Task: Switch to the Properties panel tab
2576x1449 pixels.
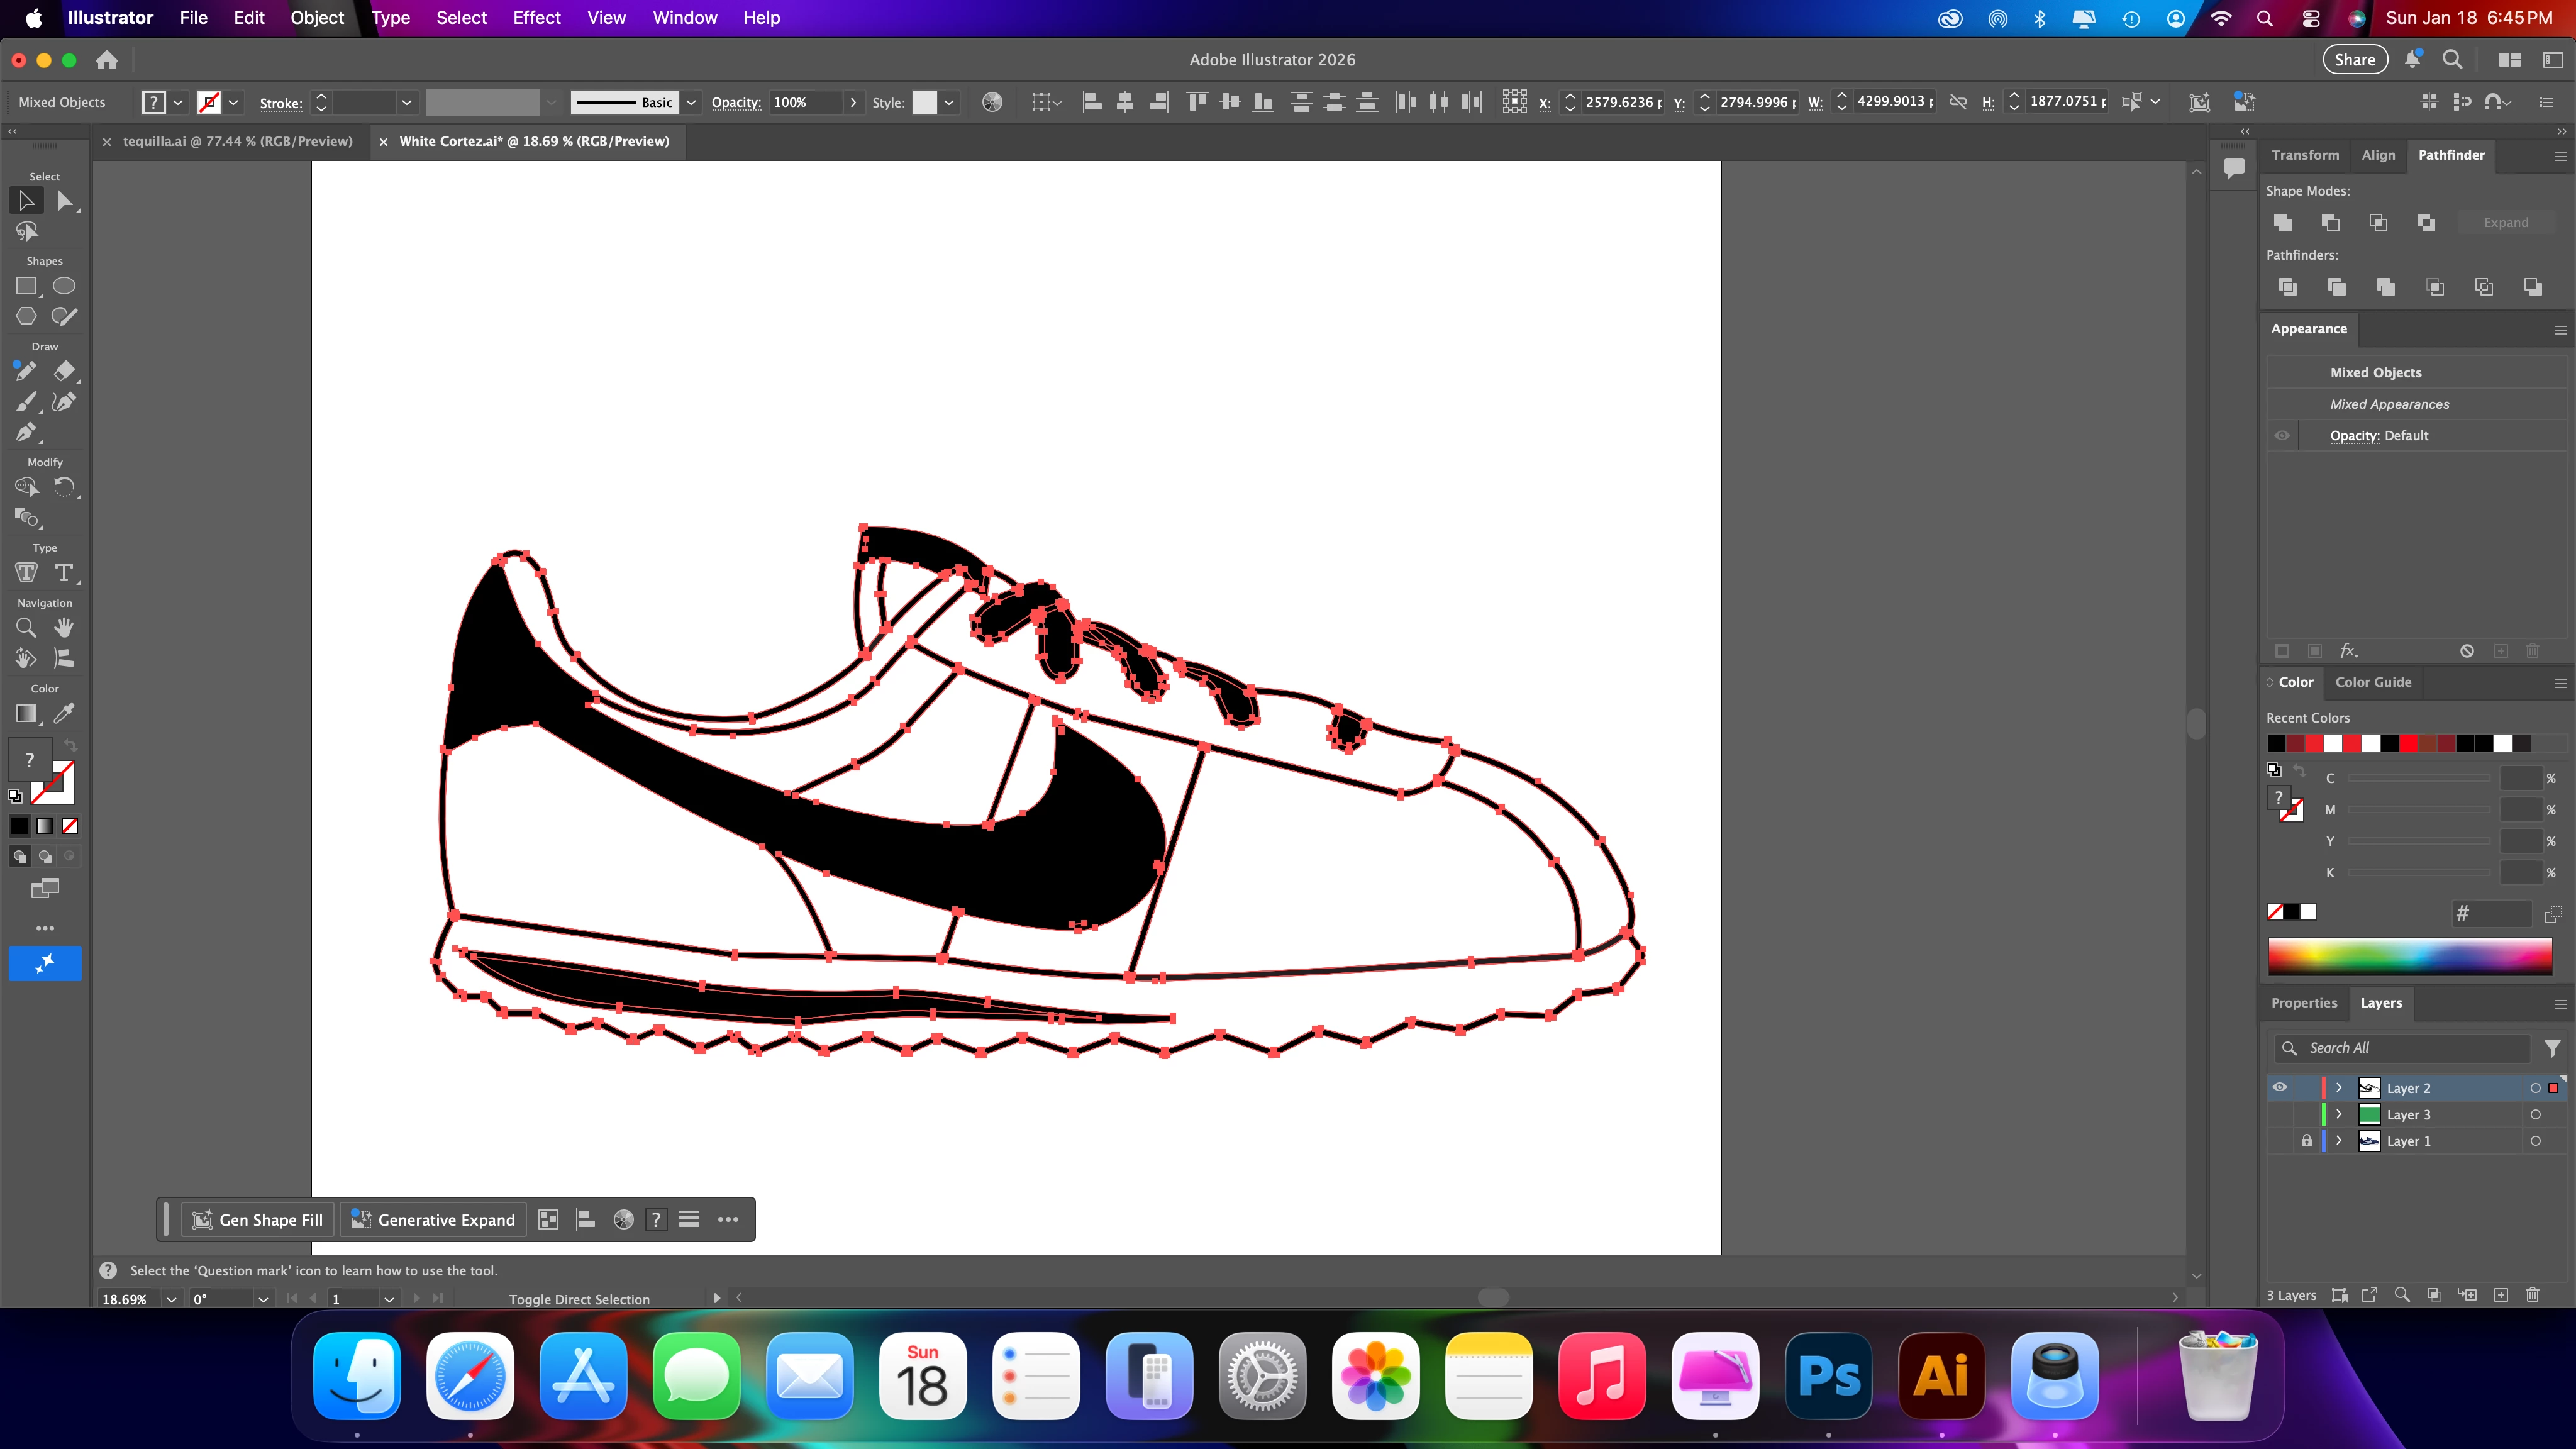Action: point(2304,1003)
